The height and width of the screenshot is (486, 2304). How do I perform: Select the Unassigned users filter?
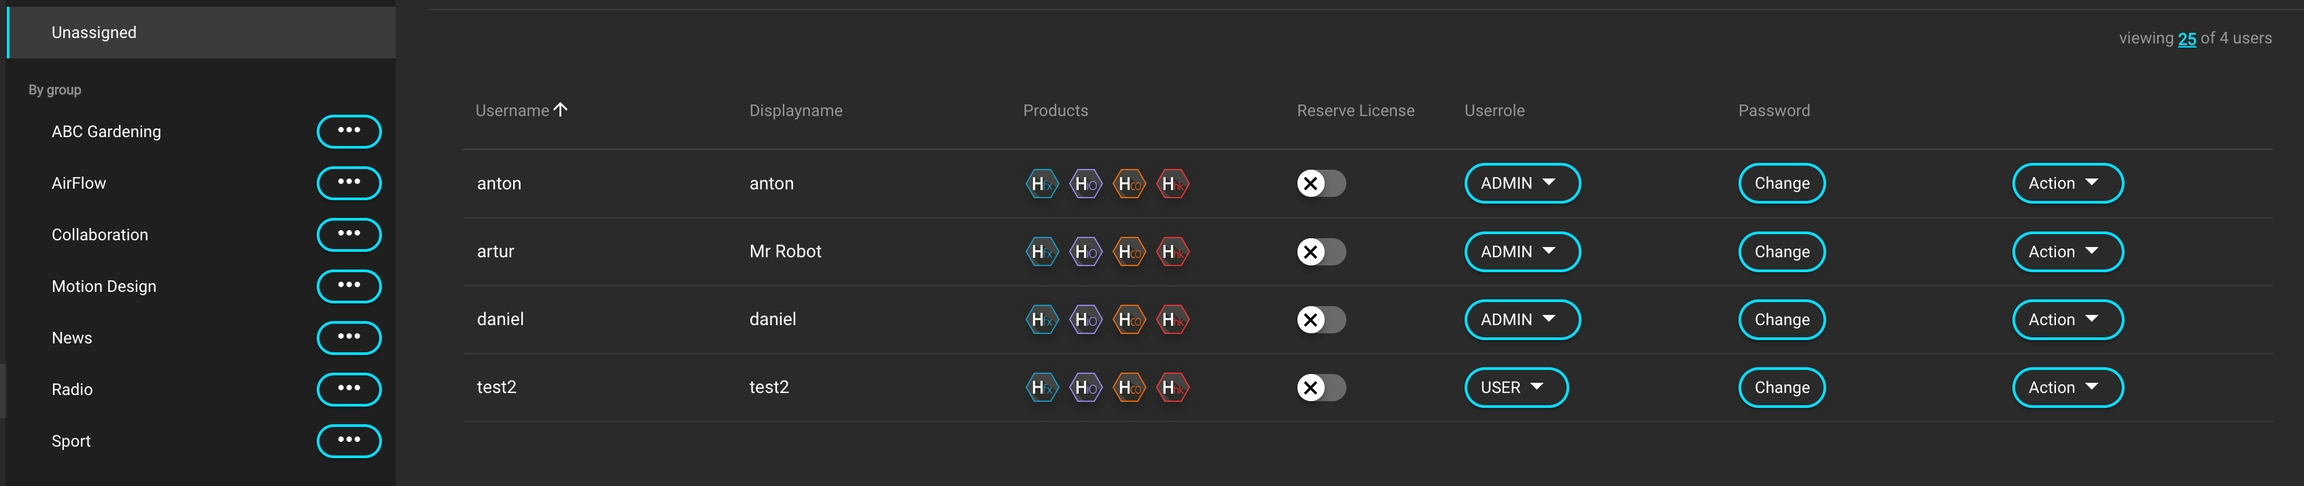click(x=94, y=33)
